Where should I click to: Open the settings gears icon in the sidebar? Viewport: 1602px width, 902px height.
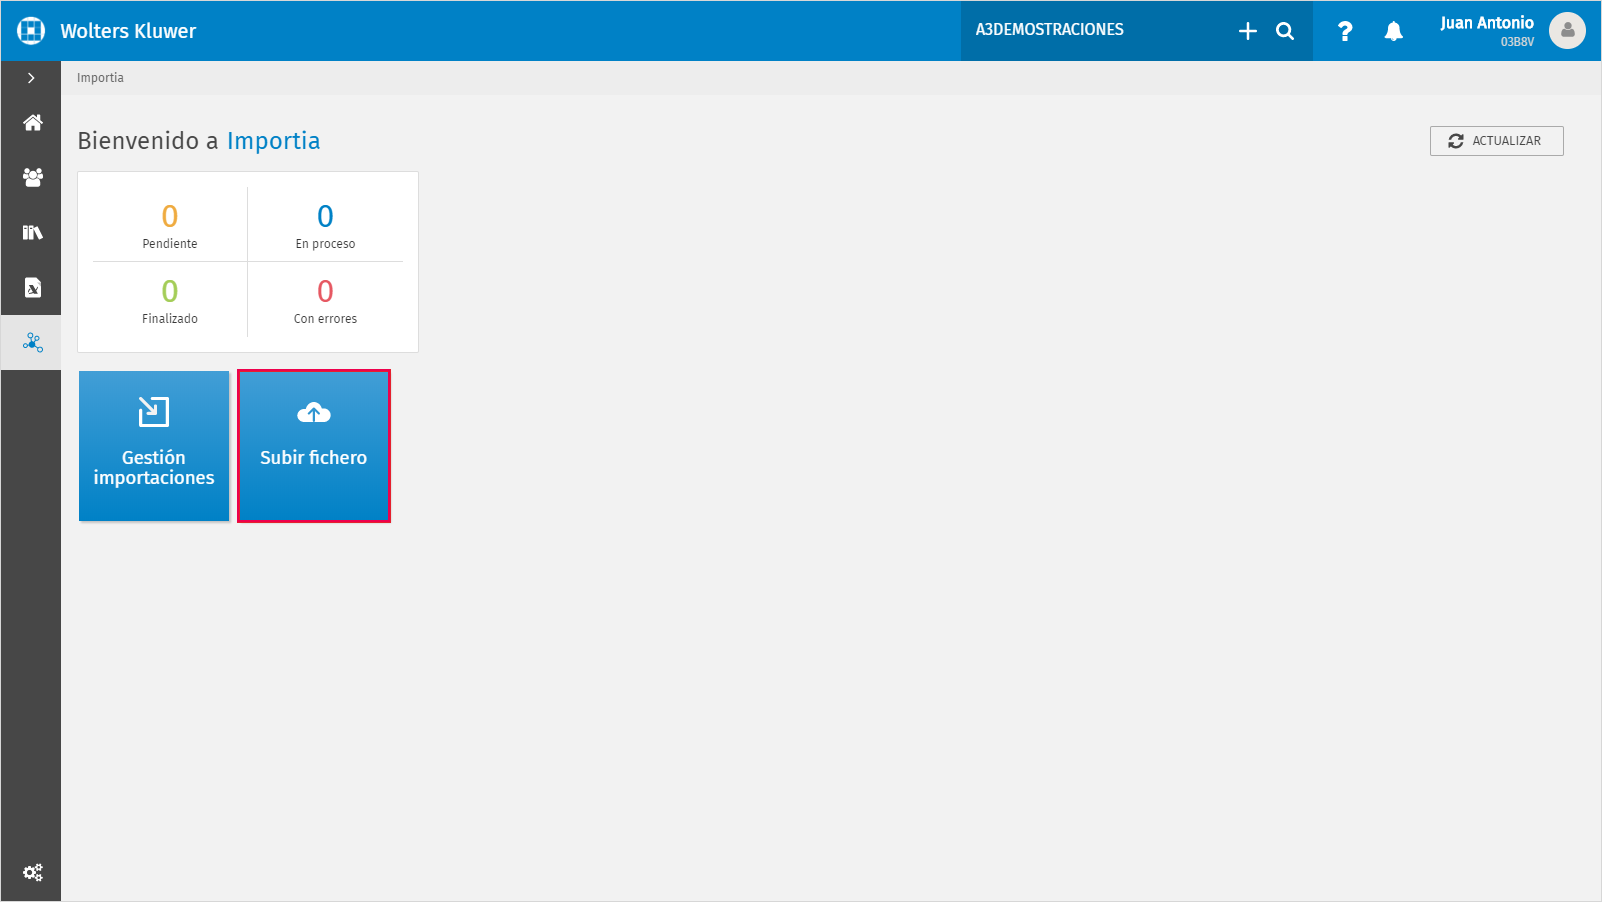(32, 873)
